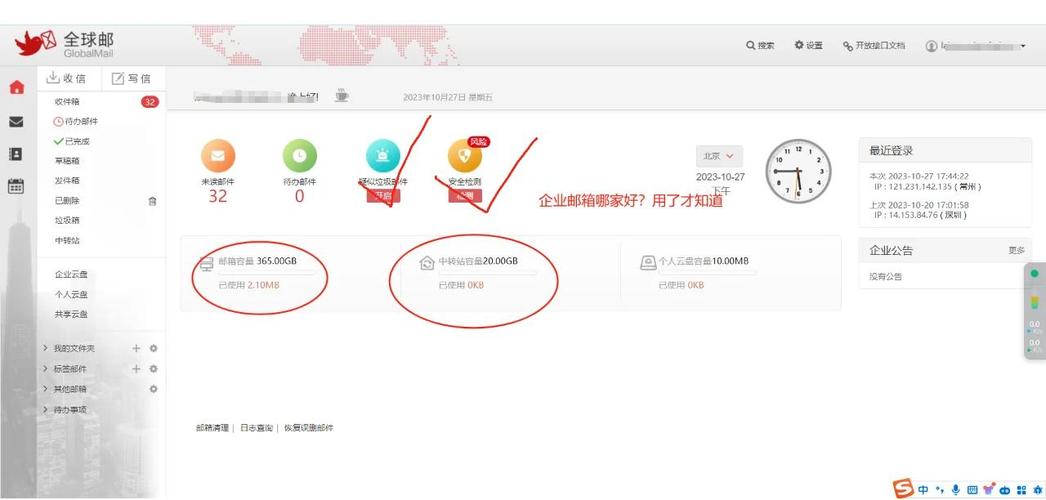Open 设置 settings in the top bar
This screenshot has height=500, width=1046.
coord(808,45)
